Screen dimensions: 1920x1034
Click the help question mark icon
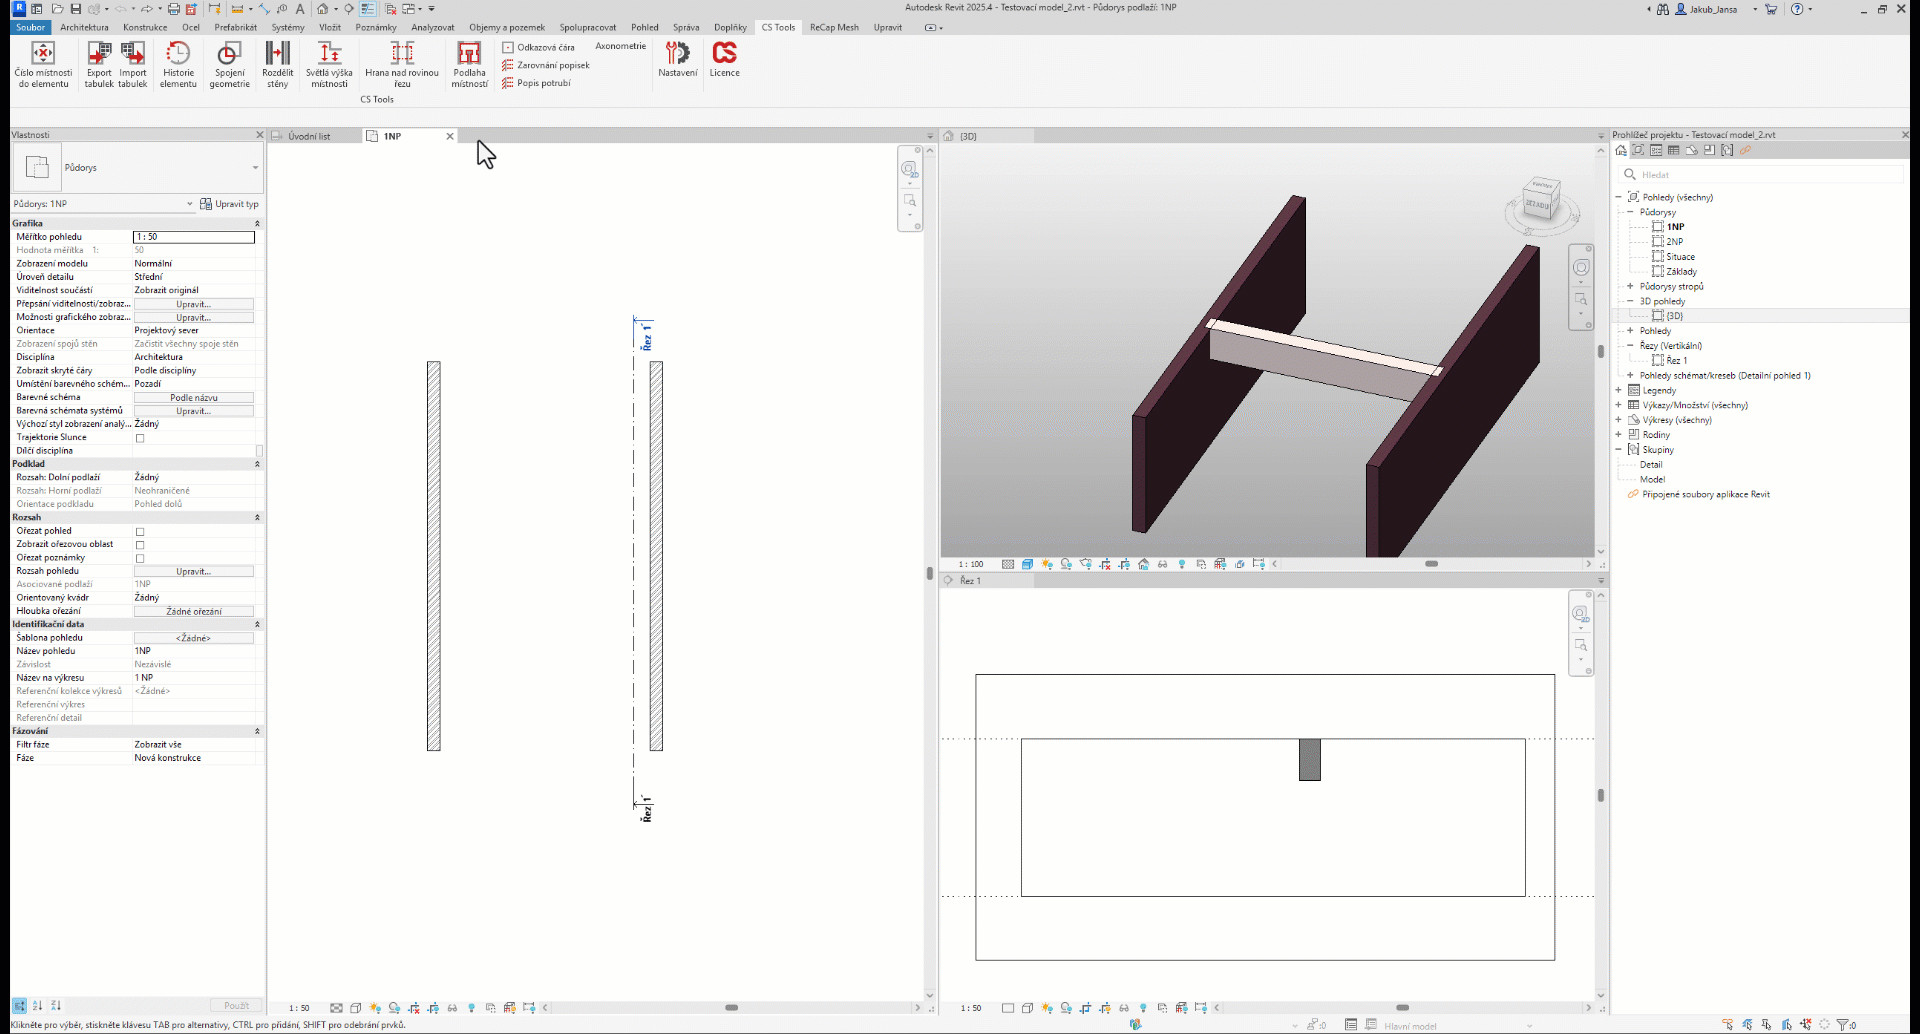click(1797, 9)
